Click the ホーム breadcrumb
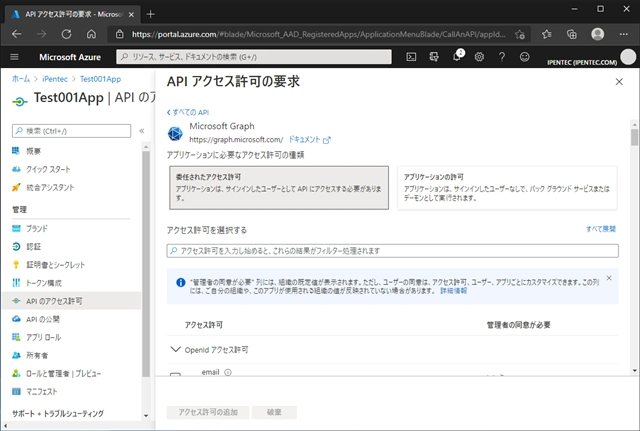The image size is (640, 431). pyautogui.click(x=21, y=79)
